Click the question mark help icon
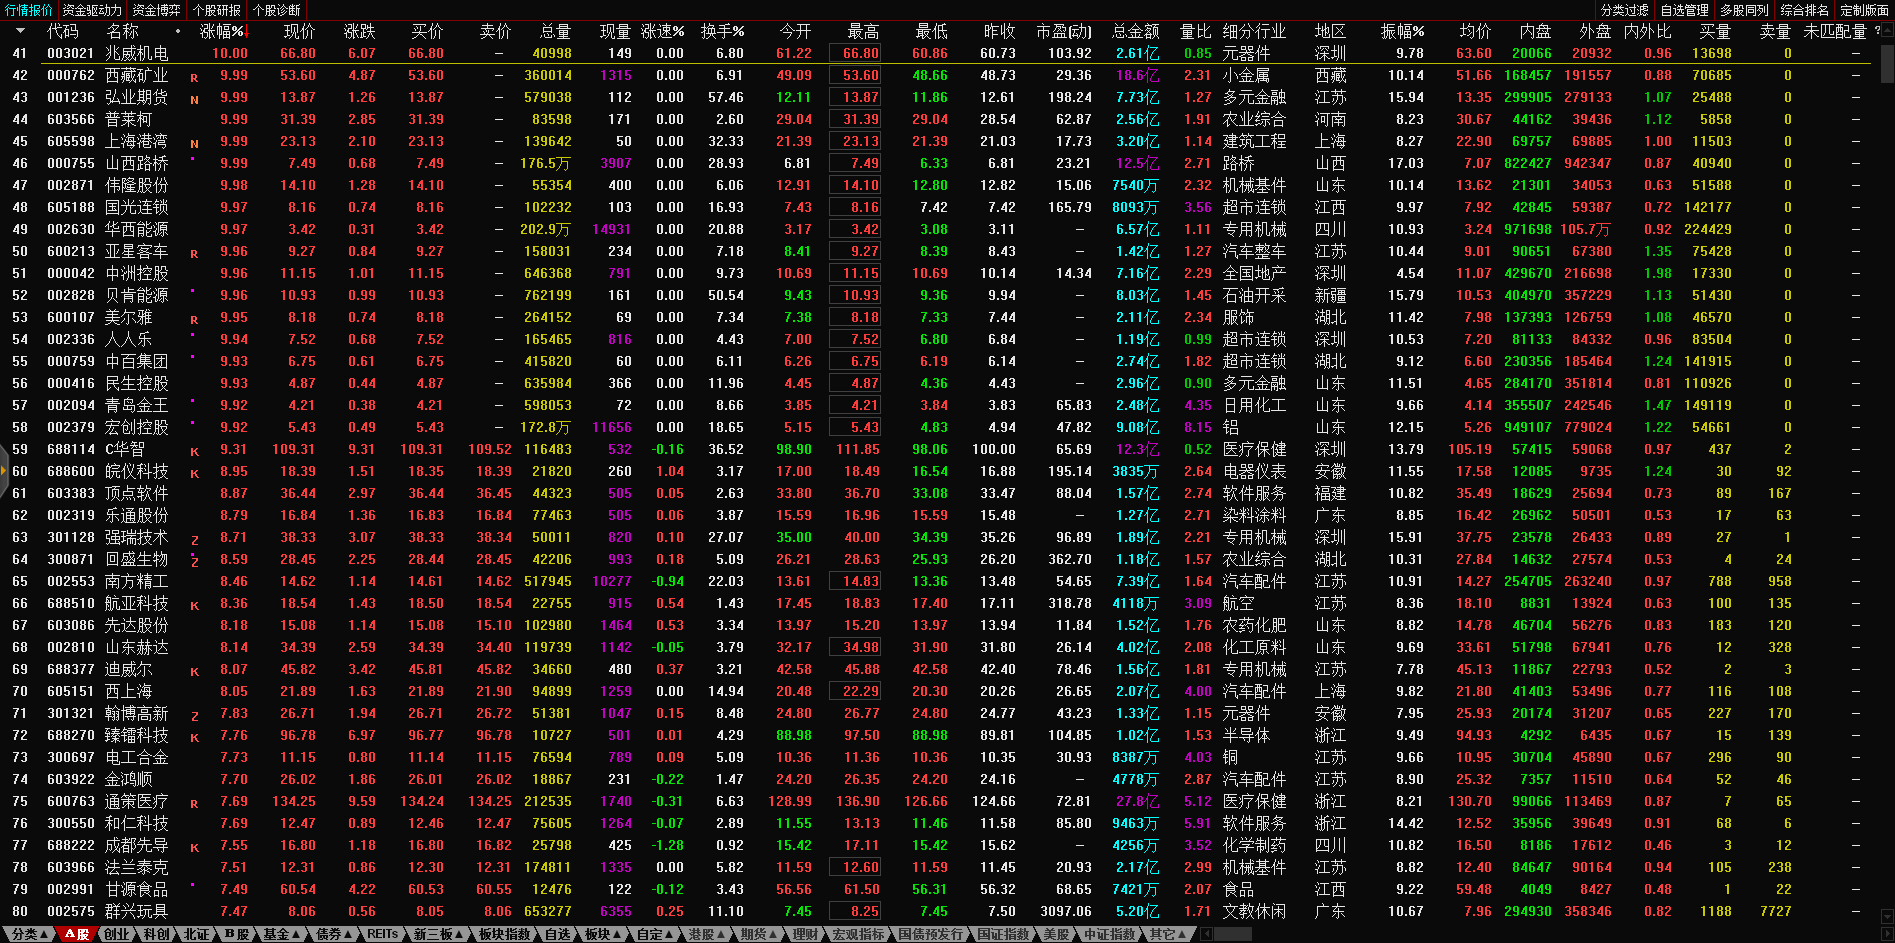The width and height of the screenshot is (1895, 943). [1876, 31]
